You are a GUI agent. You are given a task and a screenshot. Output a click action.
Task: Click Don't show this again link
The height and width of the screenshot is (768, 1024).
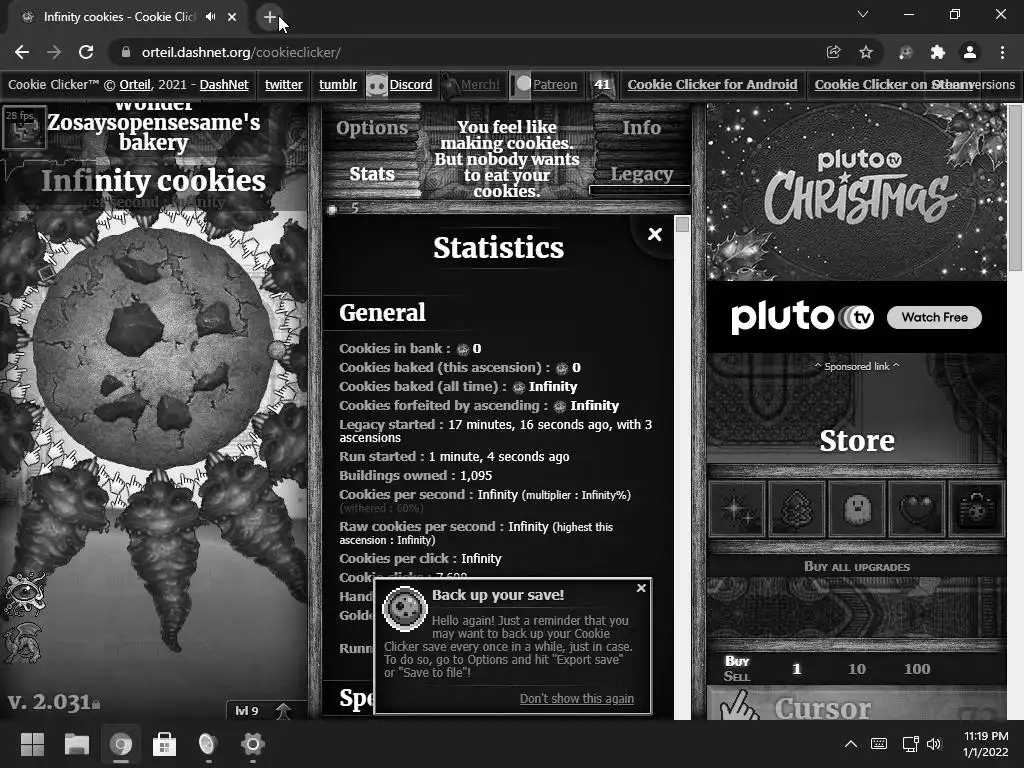click(577, 699)
